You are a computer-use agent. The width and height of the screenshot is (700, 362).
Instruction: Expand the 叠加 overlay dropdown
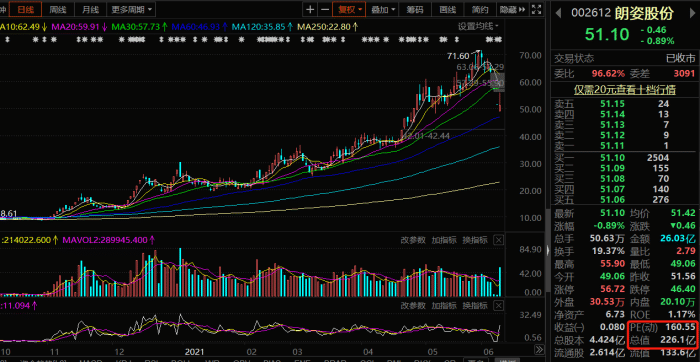[384, 9]
